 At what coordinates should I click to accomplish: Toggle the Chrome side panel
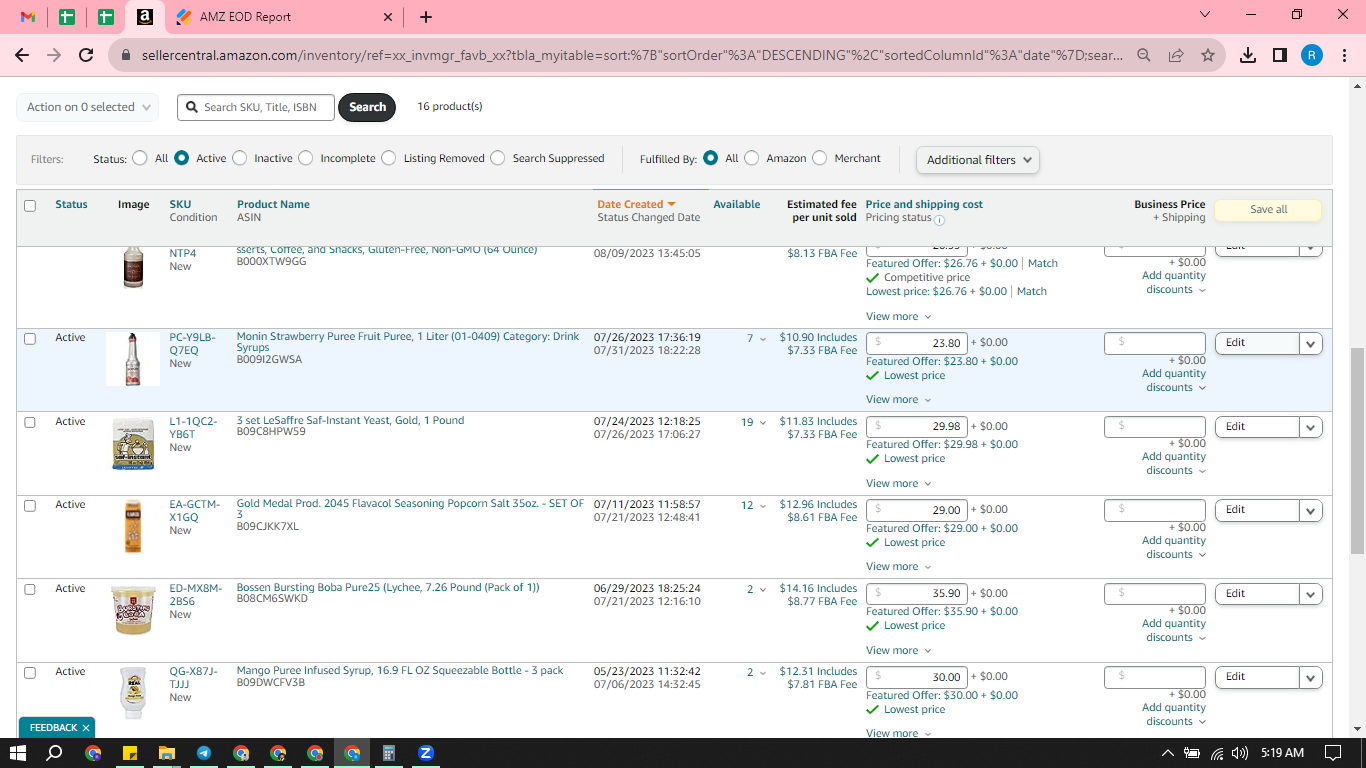pos(1280,56)
